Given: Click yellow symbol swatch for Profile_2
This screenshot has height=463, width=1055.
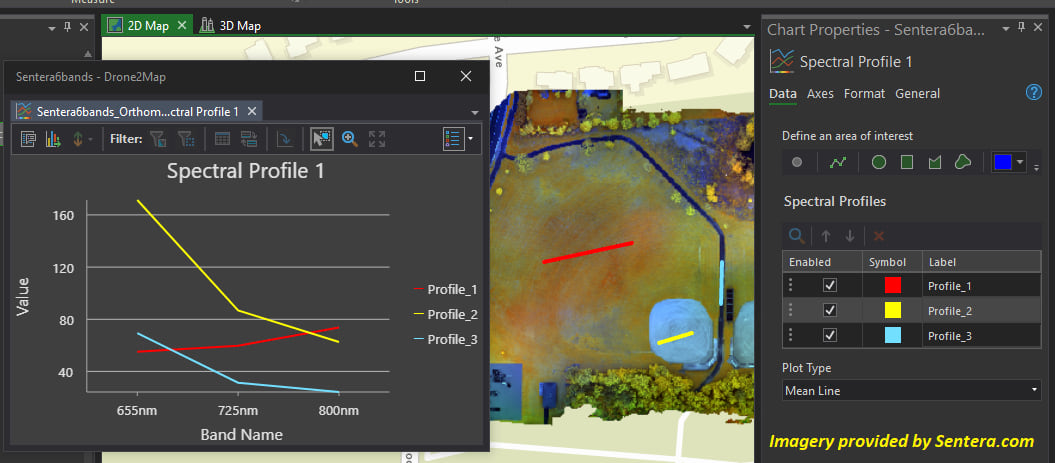Looking at the screenshot, I should click(x=893, y=310).
